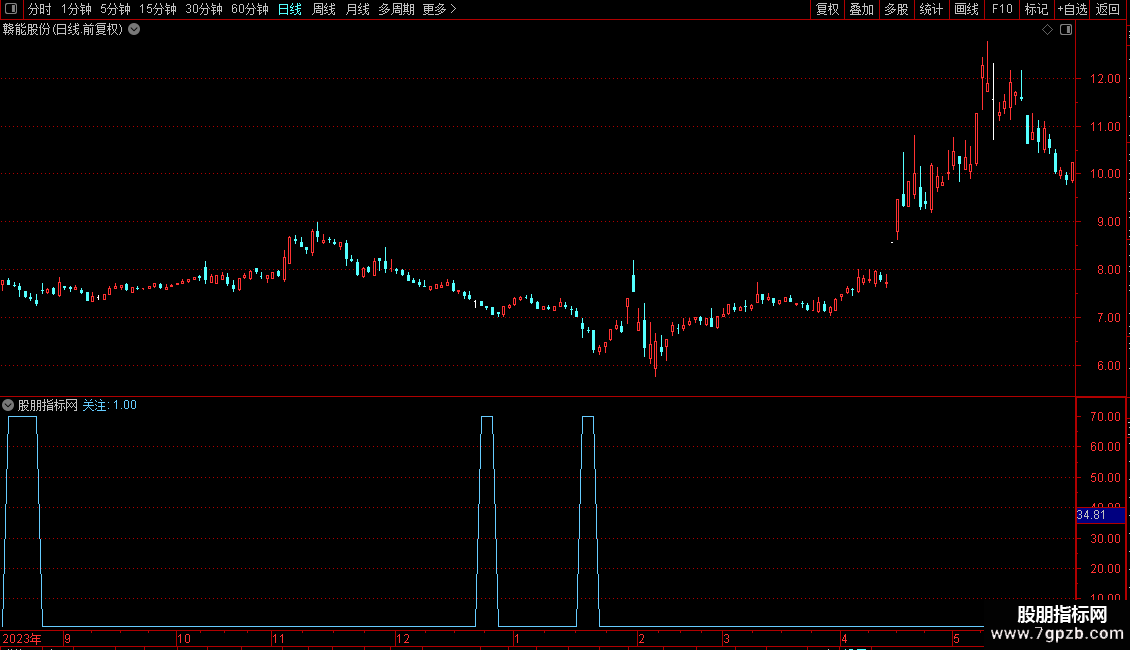Add stock with +自选 button
1130x650 pixels.
click(x=1072, y=9)
